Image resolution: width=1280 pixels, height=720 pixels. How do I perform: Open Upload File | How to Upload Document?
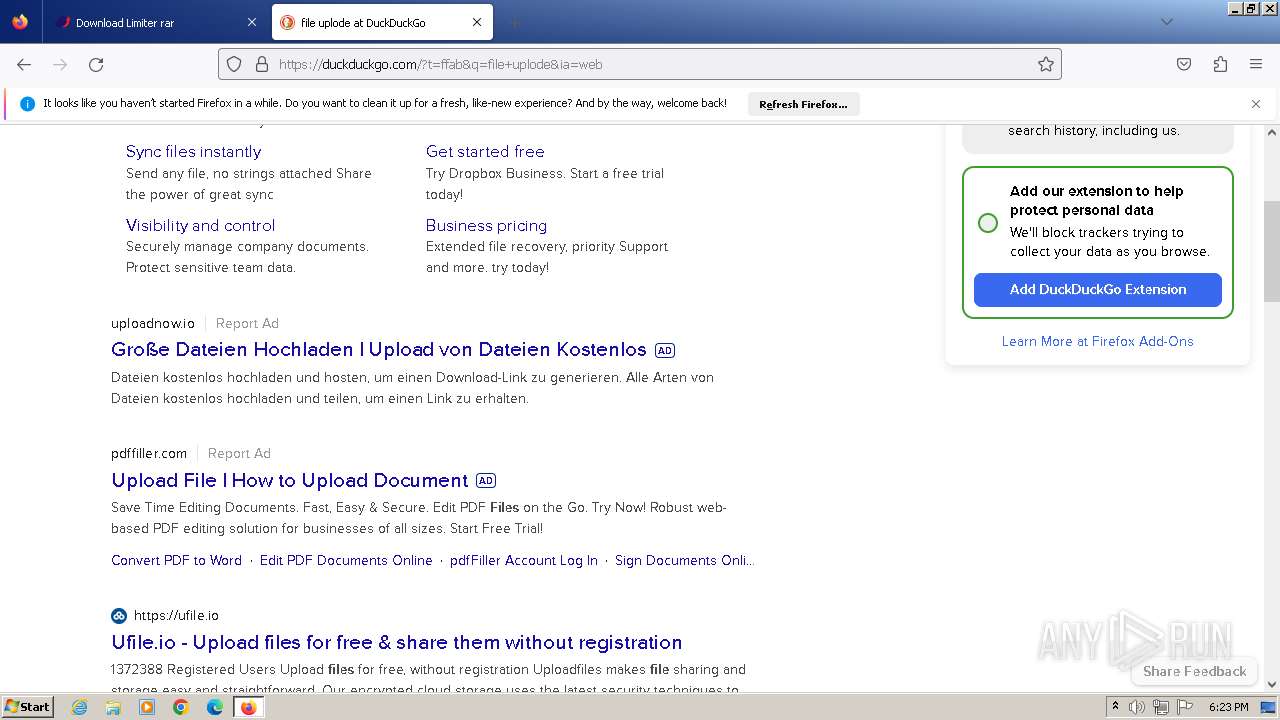(290, 480)
